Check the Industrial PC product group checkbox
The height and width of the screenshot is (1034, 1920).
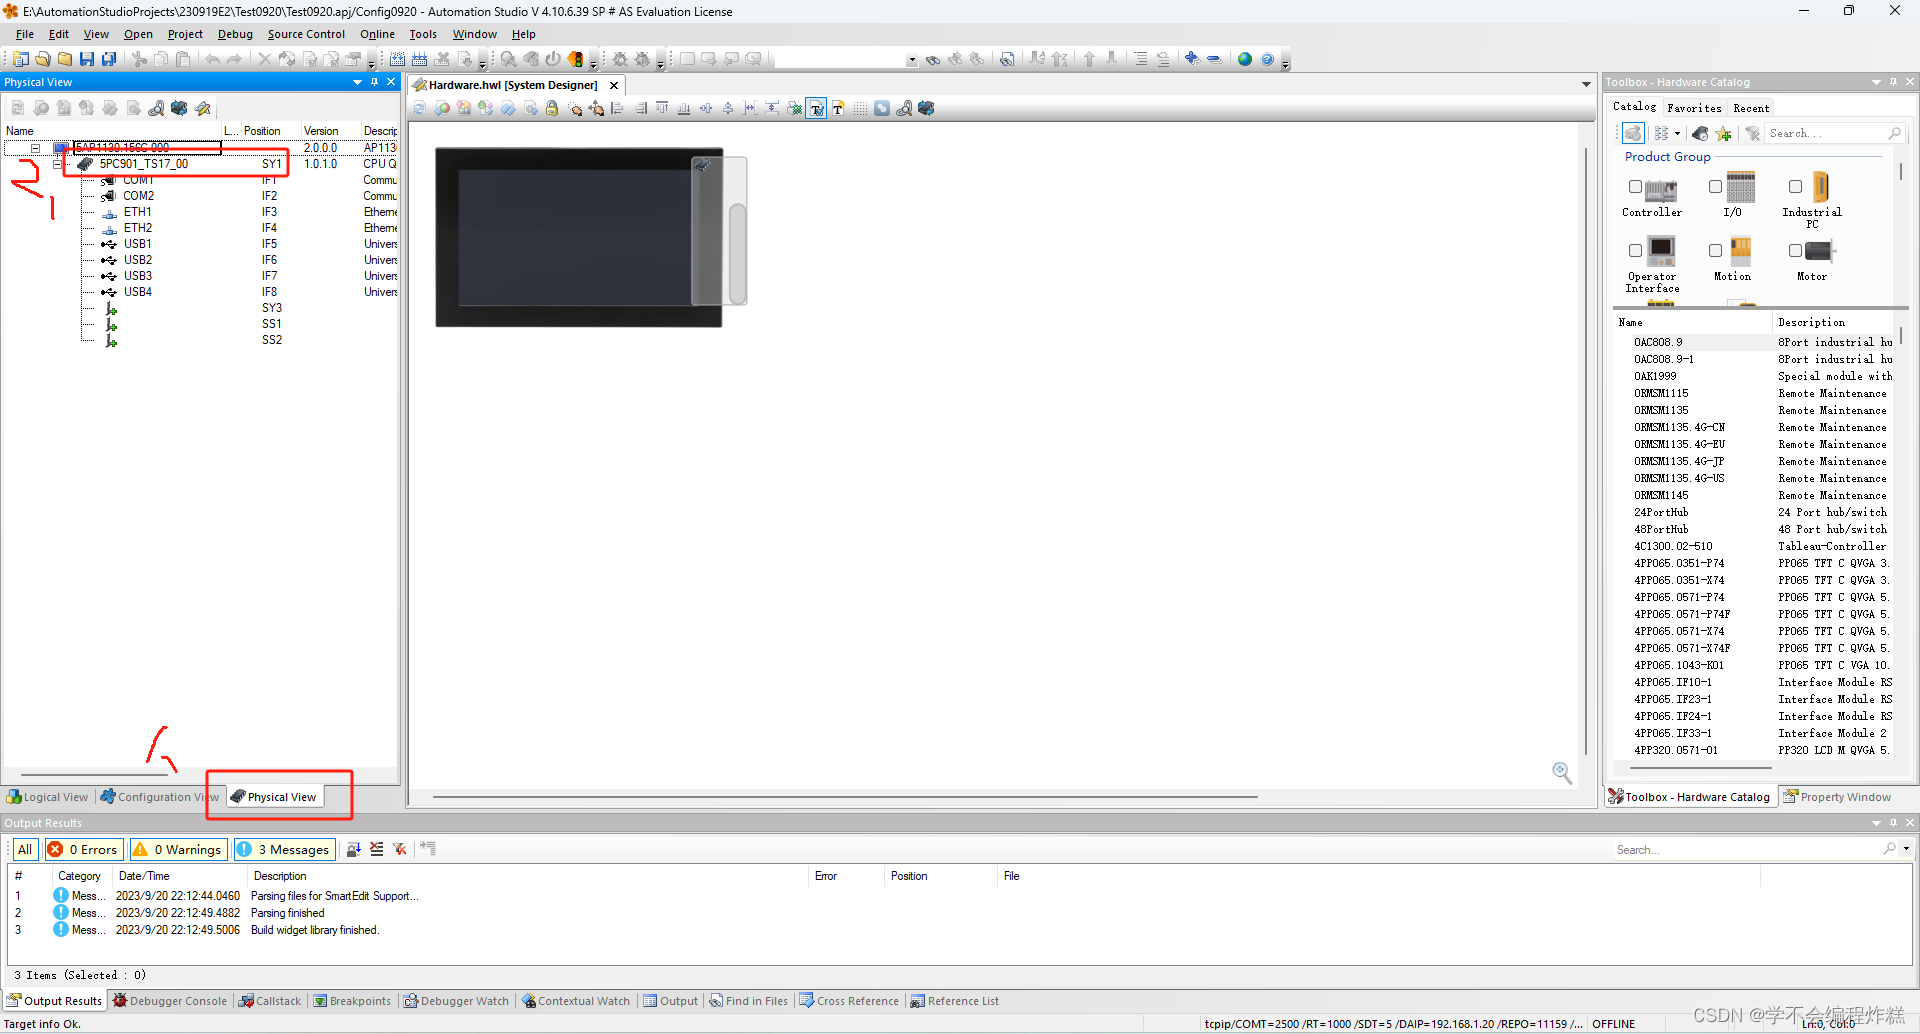point(1795,187)
